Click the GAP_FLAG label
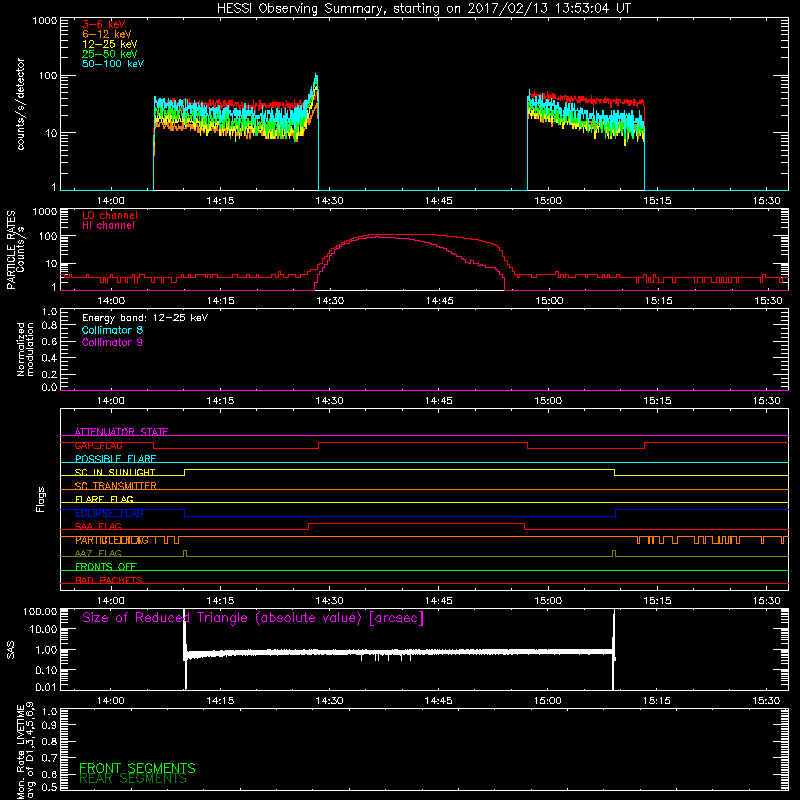Image resolution: width=800 pixels, height=800 pixels. 98,445
